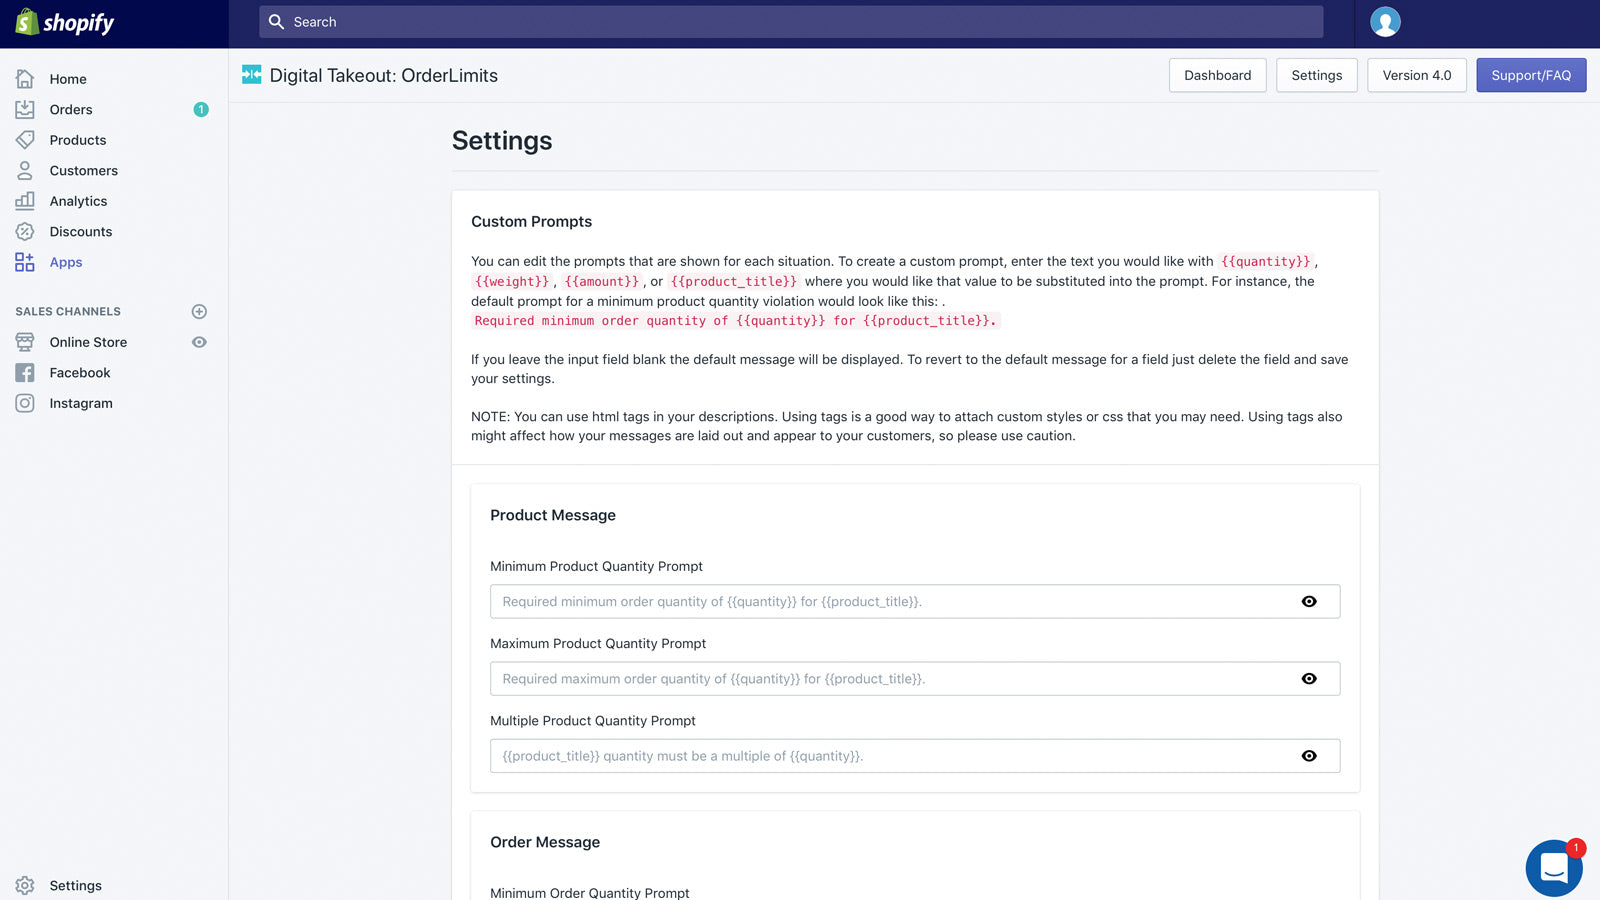This screenshot has width=1600, height=900.
Task: Select Apps in the sidebar
Action: pos(66,262)
